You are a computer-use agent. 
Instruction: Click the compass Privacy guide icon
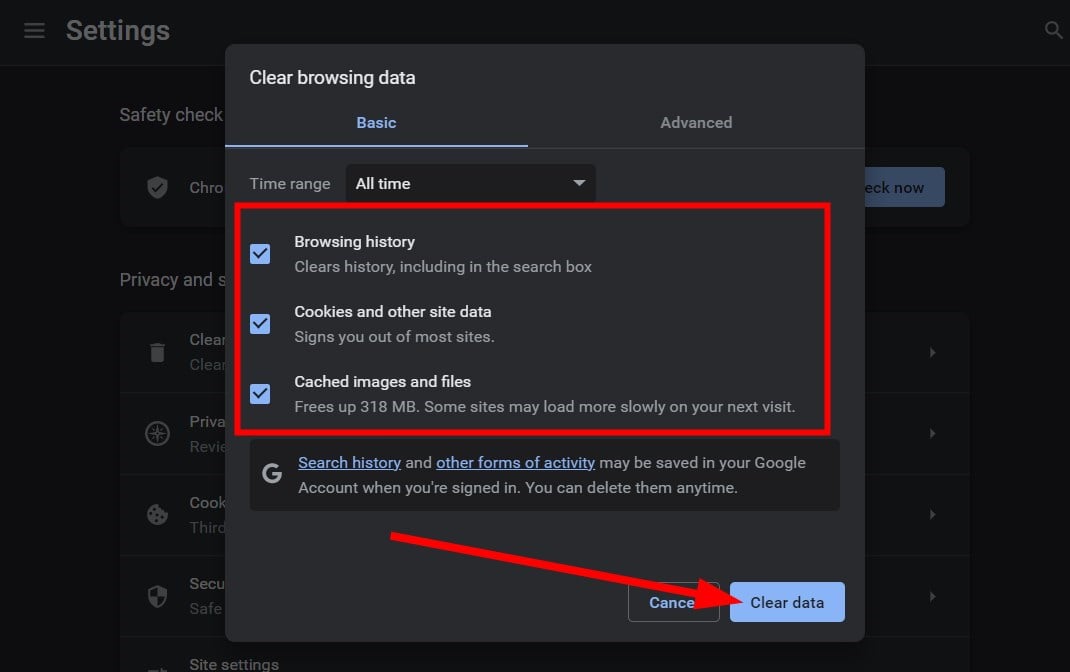157,433
